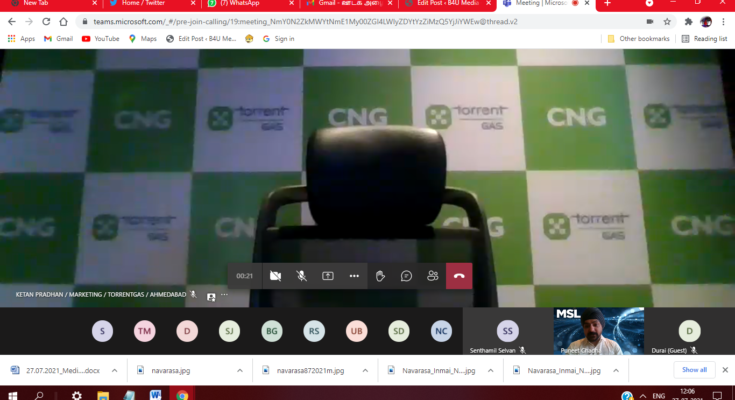This screenshot has height=400, width=735.
Task: Select the first D participant avatar
Action: click(x=187, y=331)
